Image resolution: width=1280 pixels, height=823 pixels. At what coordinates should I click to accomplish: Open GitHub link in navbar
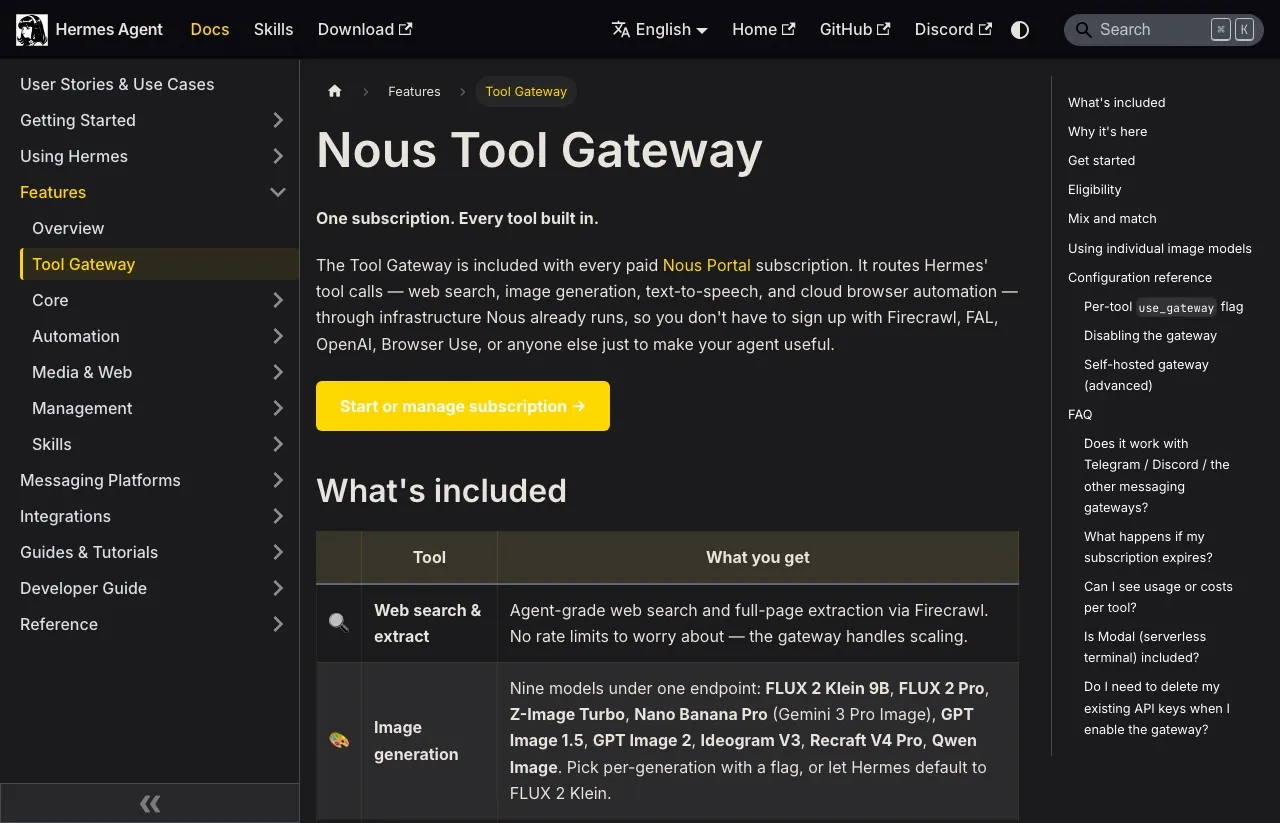point(855,30)
